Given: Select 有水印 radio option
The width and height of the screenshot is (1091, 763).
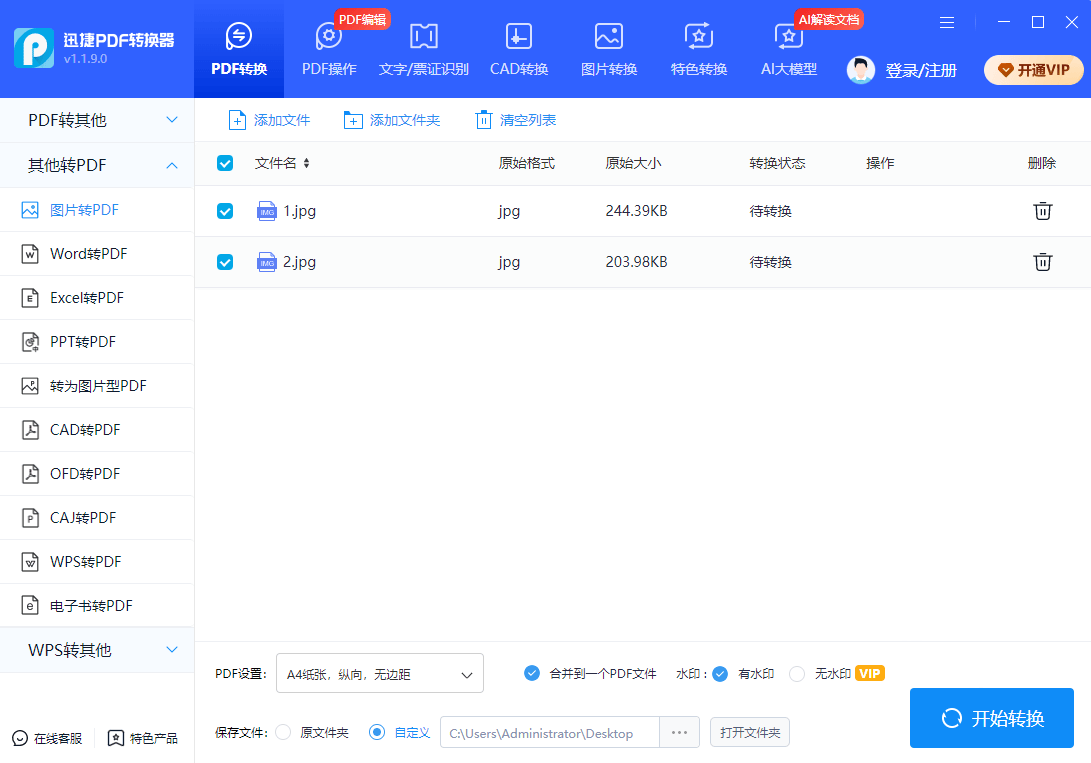Looking at the screenshot, I should click(720, 674).
